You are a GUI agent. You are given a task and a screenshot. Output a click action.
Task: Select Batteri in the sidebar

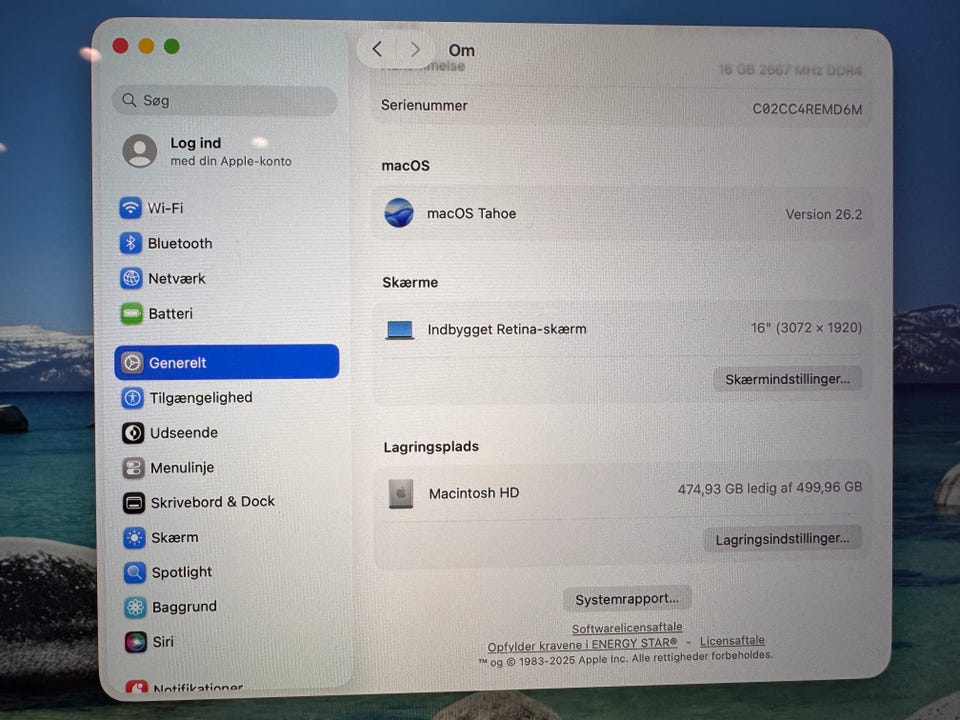pyautogui.click(x=227, y=313)
